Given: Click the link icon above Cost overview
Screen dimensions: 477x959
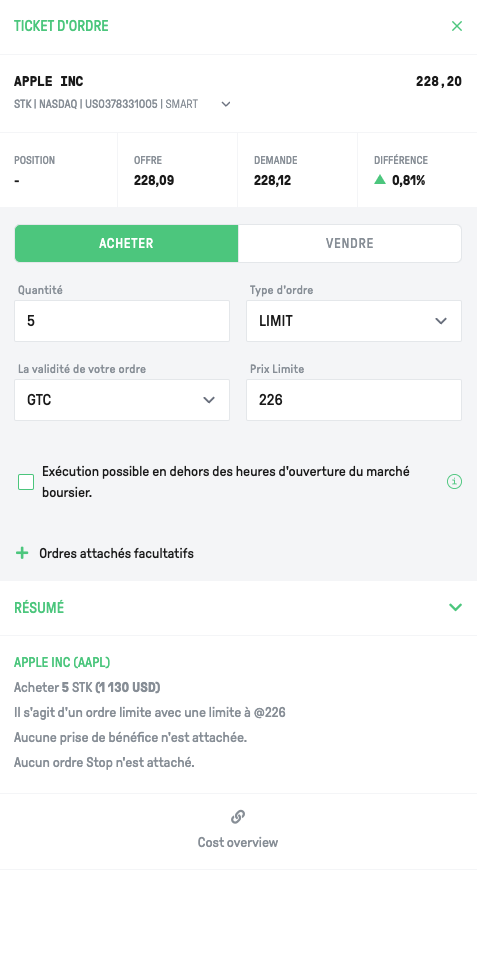Looking at the screenshot, I should coord(238,816).
